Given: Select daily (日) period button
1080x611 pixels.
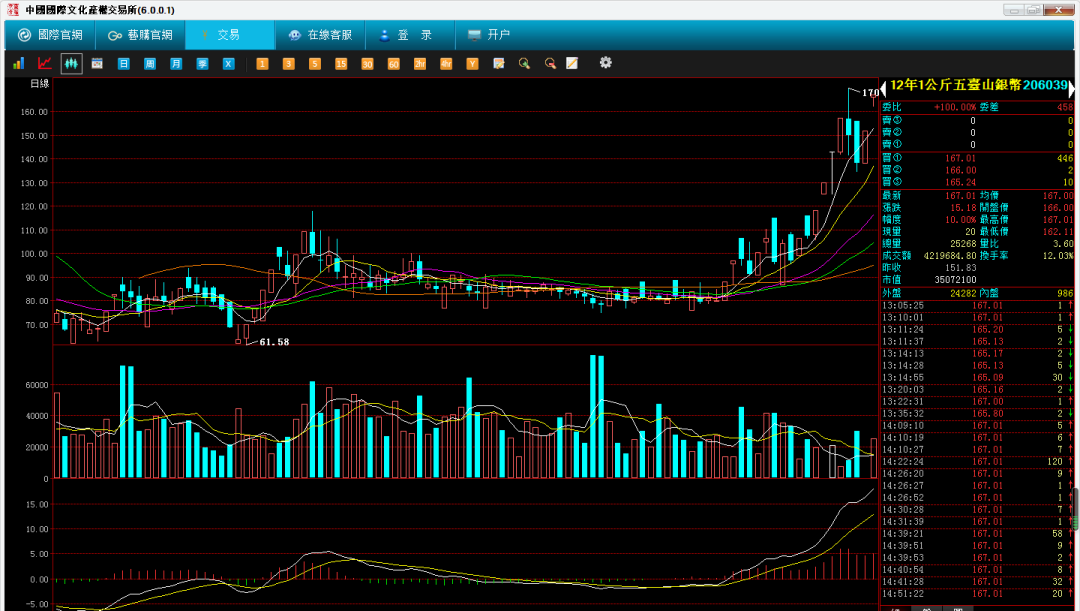Looking at the screenshot, I should [x=123, y=63].
